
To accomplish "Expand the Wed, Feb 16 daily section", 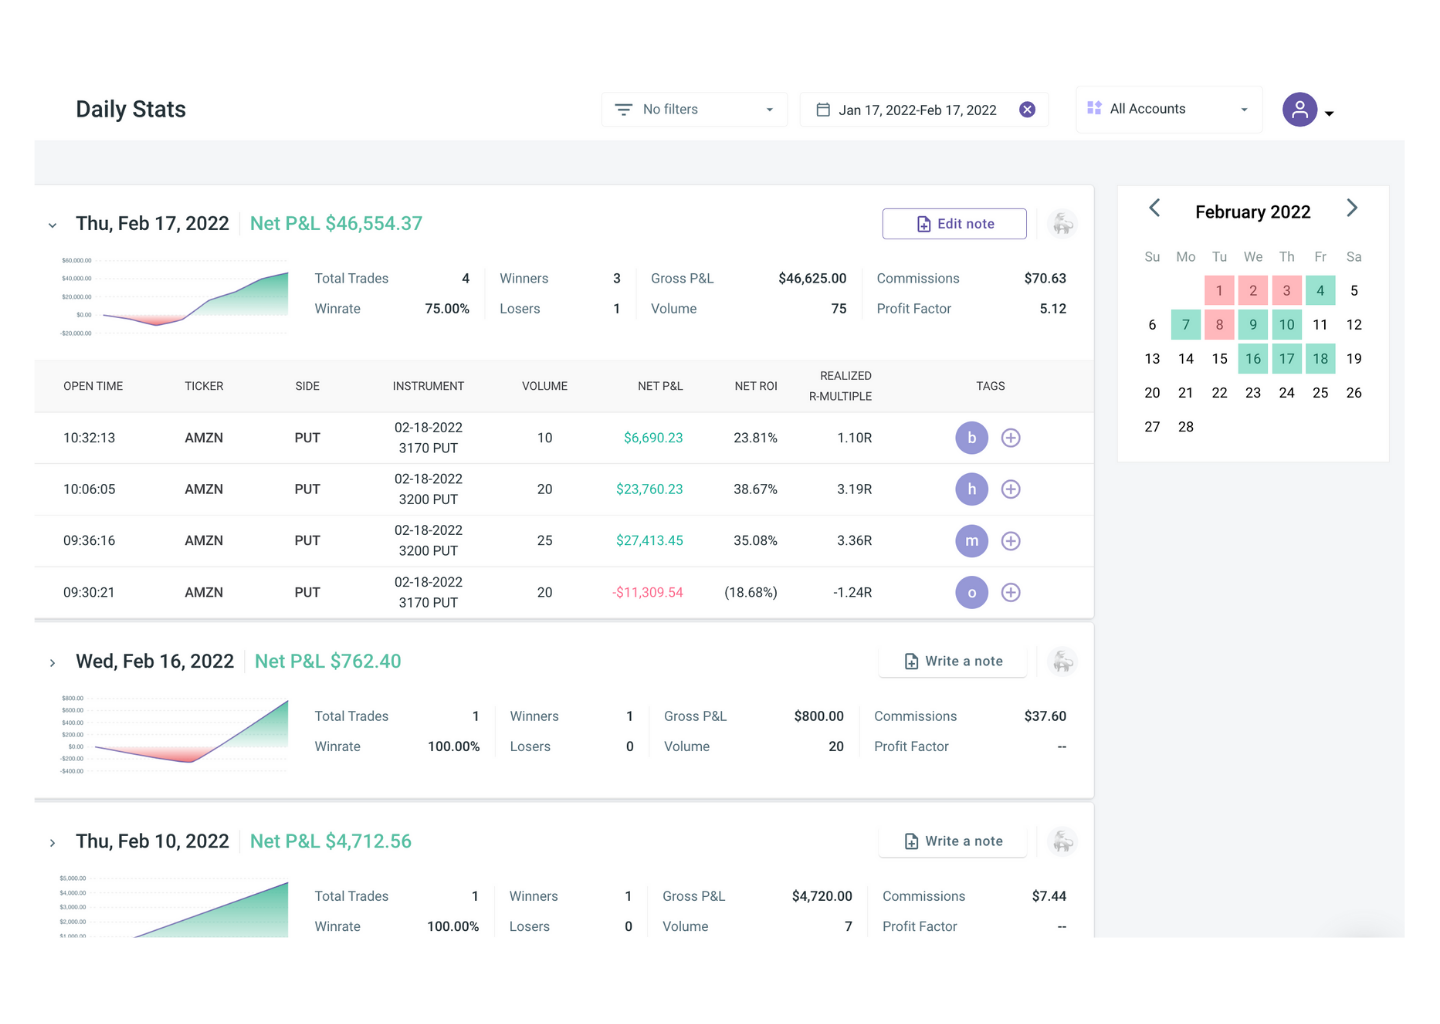I will pyautogui.click(x=52, y=662).
